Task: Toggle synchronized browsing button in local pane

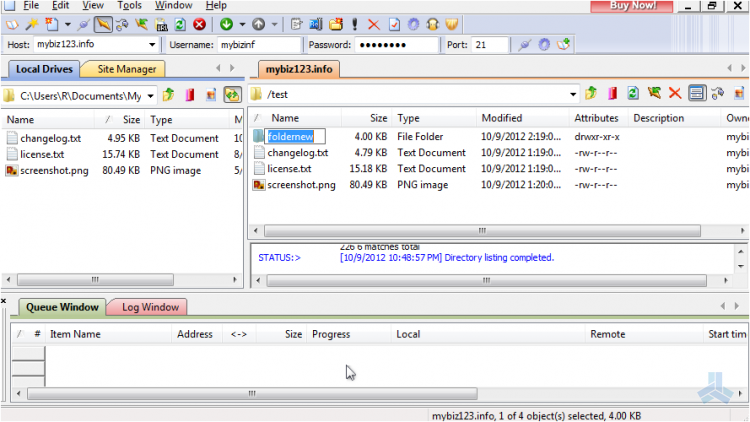Action: (232, 95)
